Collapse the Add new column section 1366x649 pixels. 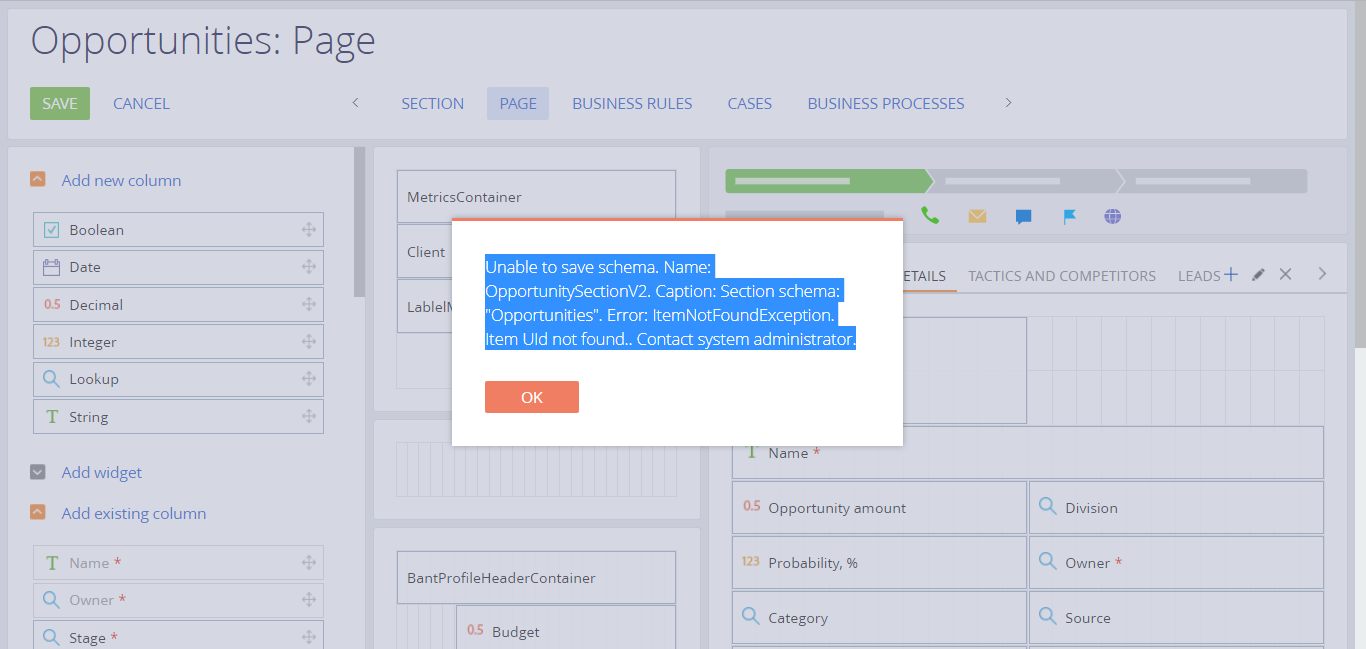38,180
